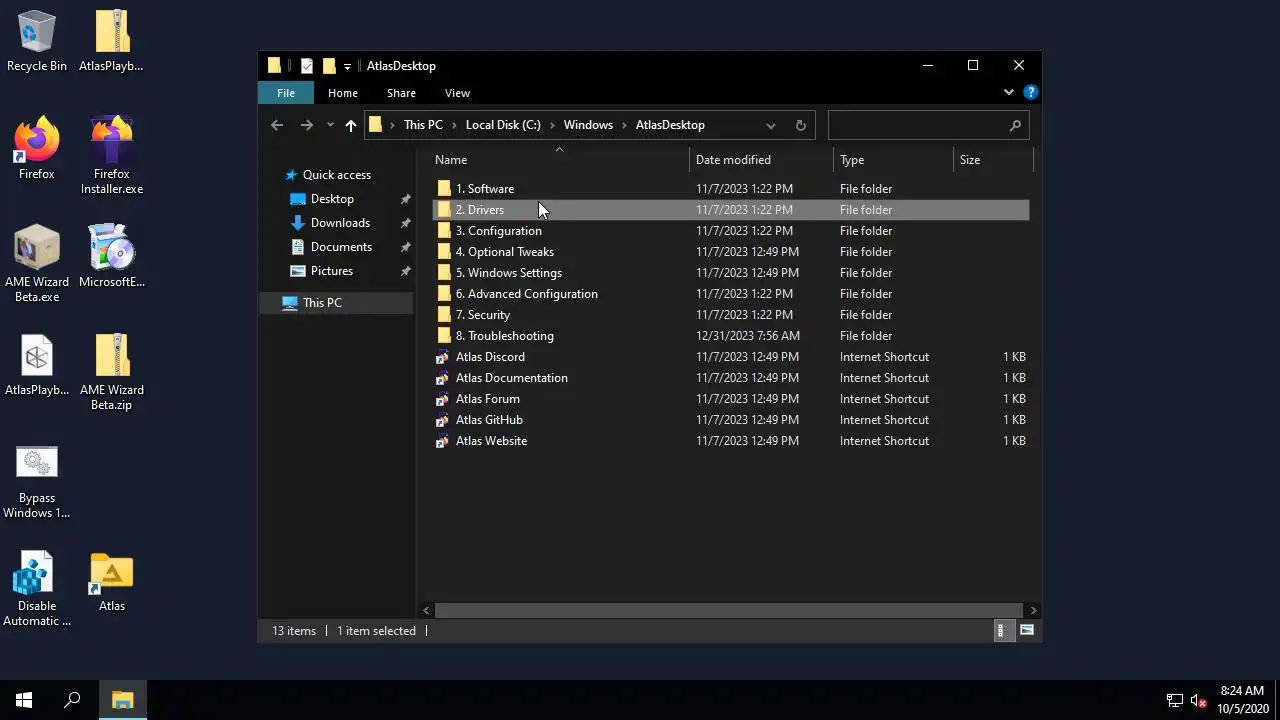Open the recent locations dropdown

pyautogui.click(x=330, y=125)
